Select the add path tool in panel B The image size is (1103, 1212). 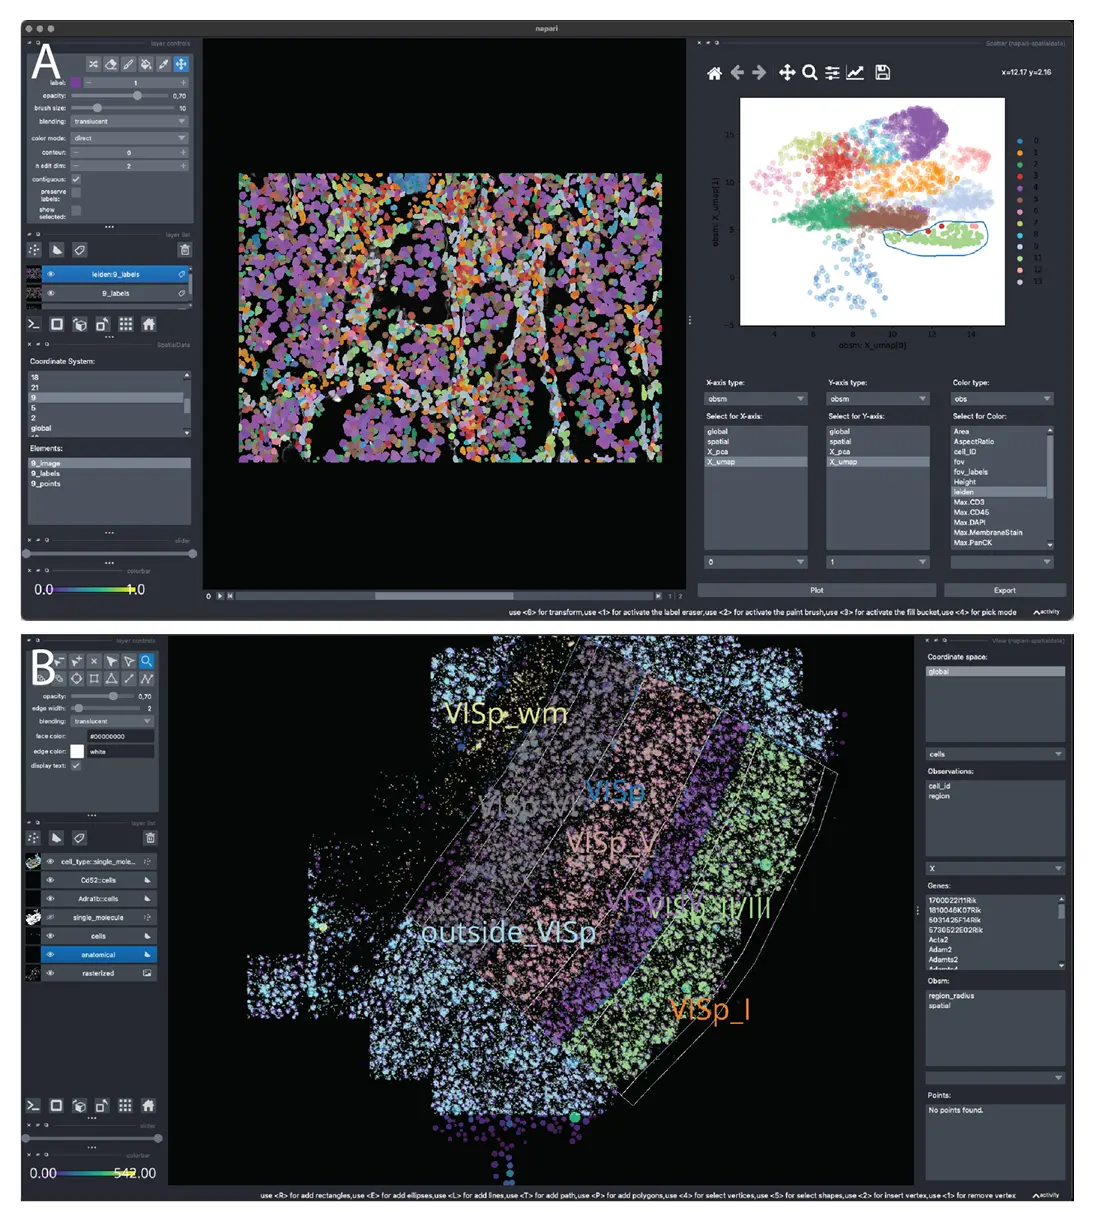click(147, 678)
